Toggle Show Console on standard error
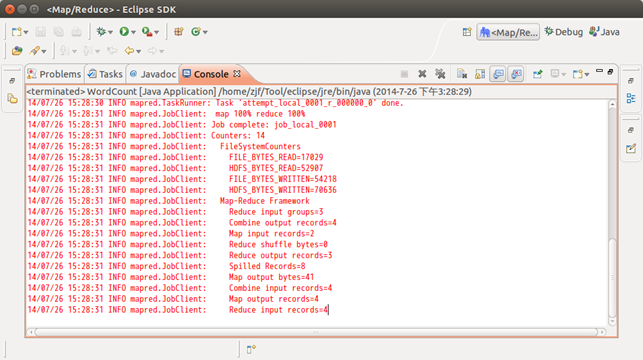643x360 pixels. [x=516, y=74]
